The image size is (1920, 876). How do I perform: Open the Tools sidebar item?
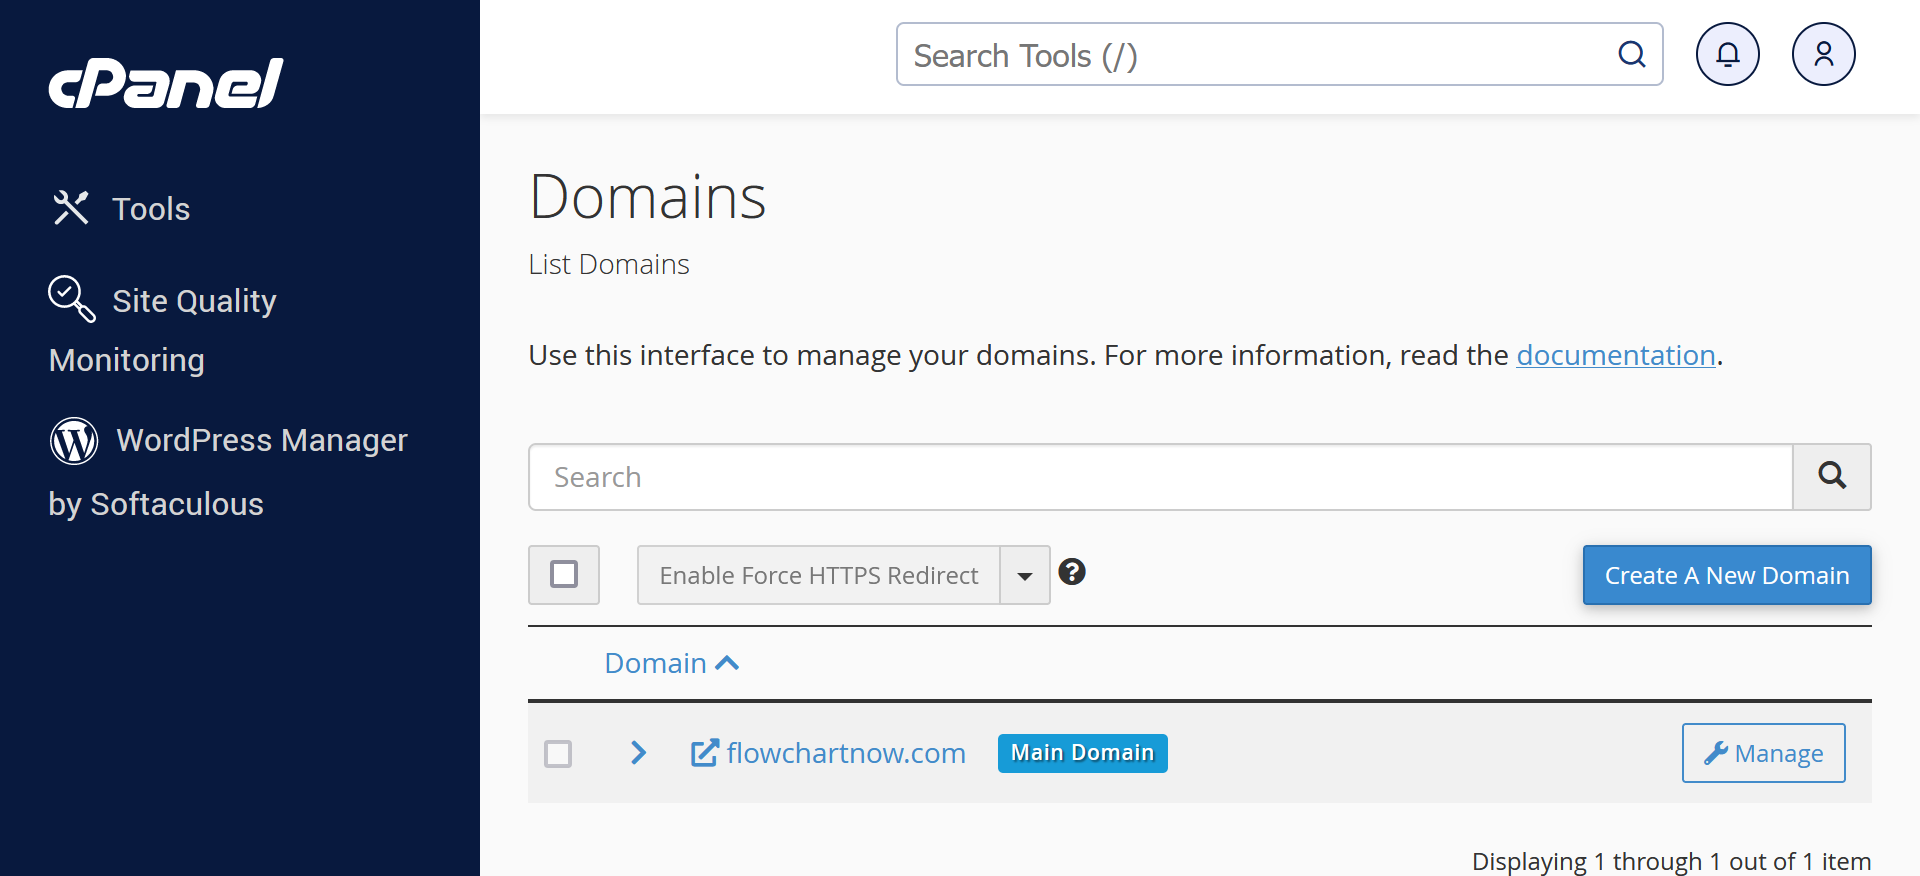121,208
